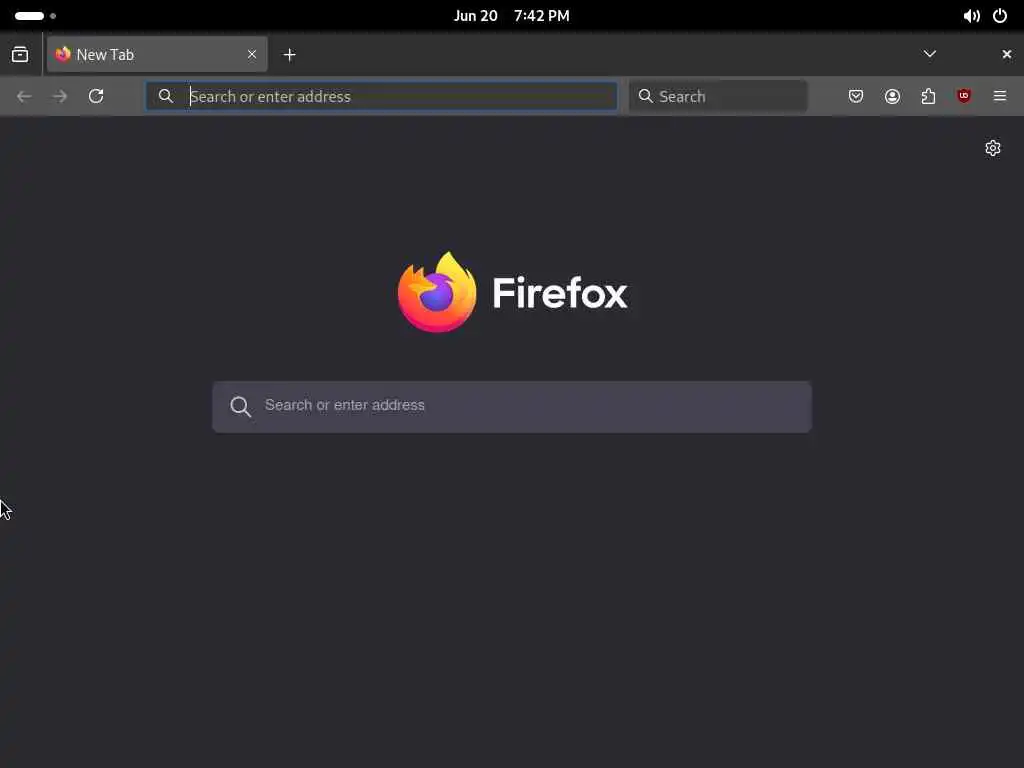Open the uBlock Origin extension
The image size is (1024, 768).
(964, 96)
